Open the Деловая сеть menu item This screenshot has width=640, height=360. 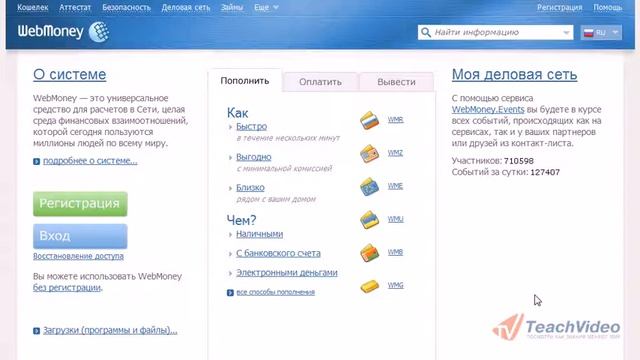pos(186,7)
